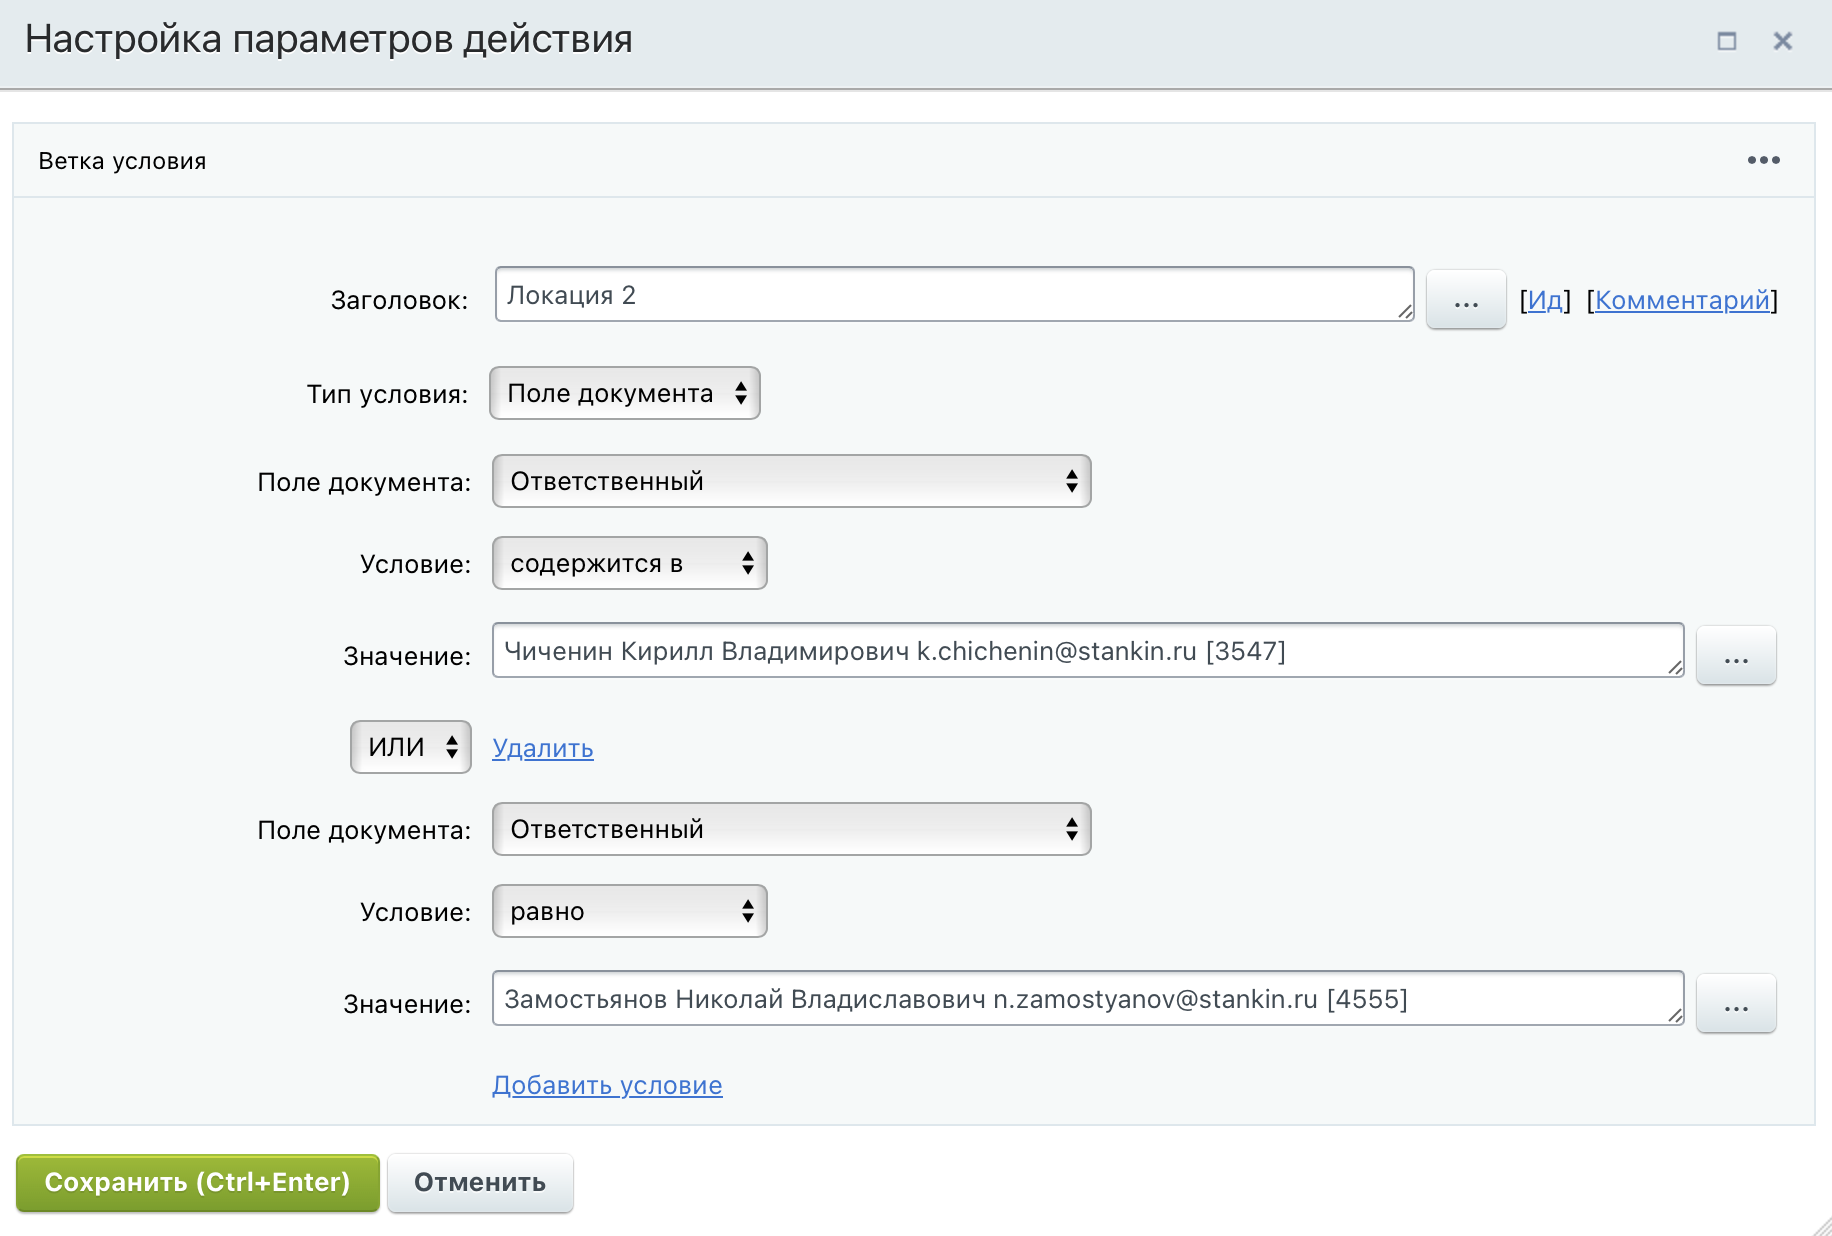1832x1236 pixels.
Task: Open the 'равно' condition dropdown
Action: pos(629,911)
